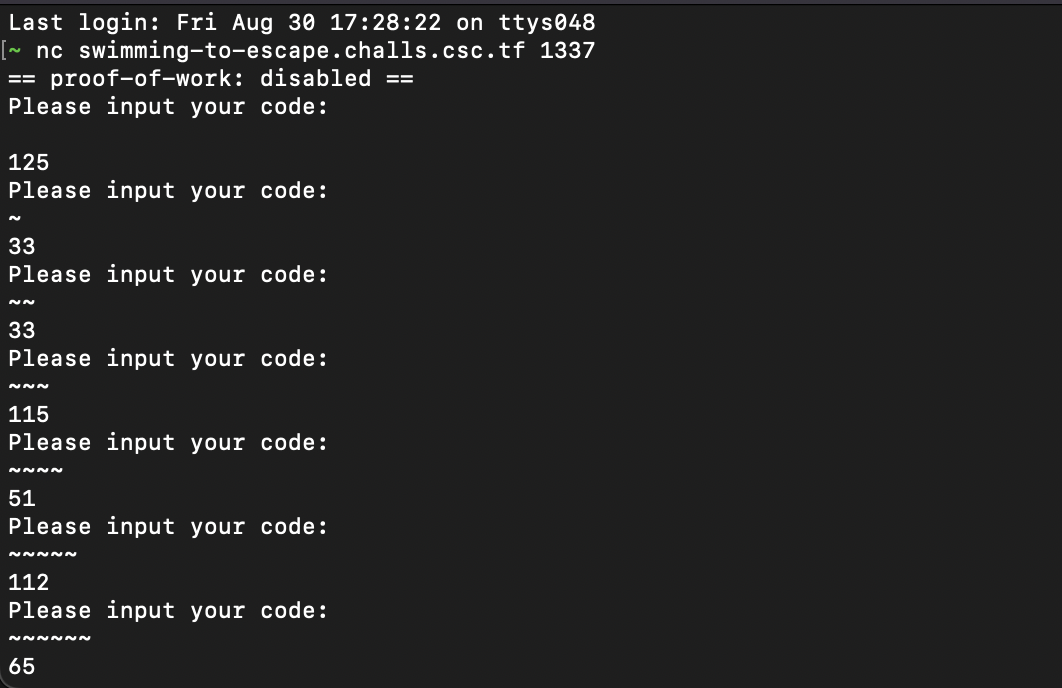Click the nc swimming-to-escape command line
The width and height of the screenshot is (1062, 688).
(316, 51)
